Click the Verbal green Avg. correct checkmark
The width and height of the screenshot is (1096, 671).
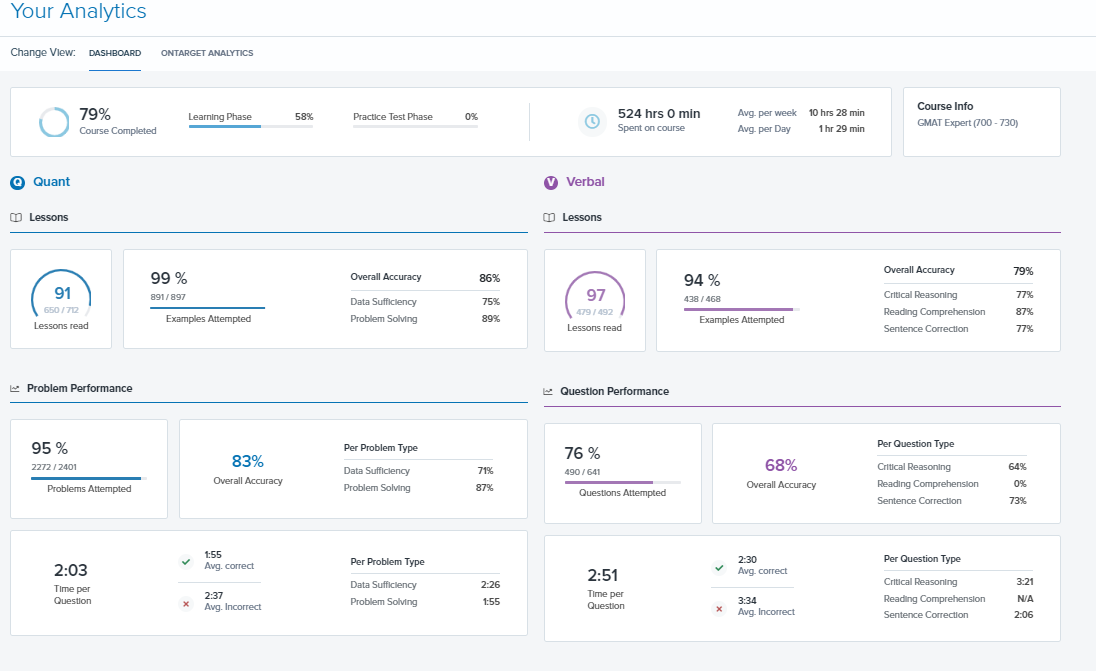(719, 567)
